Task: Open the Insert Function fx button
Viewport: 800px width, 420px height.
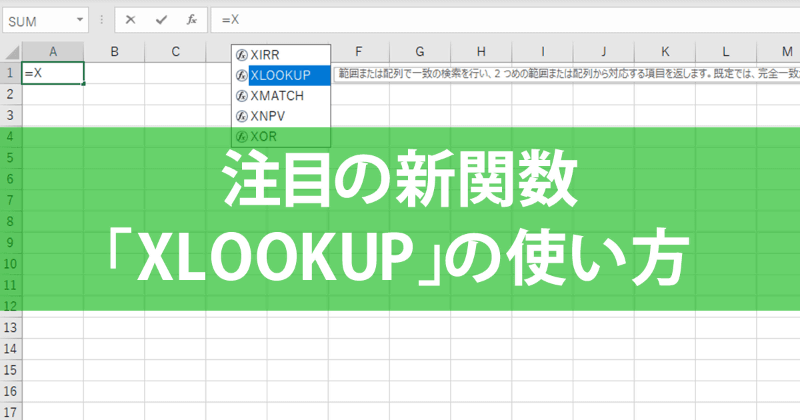Action: 191,20
